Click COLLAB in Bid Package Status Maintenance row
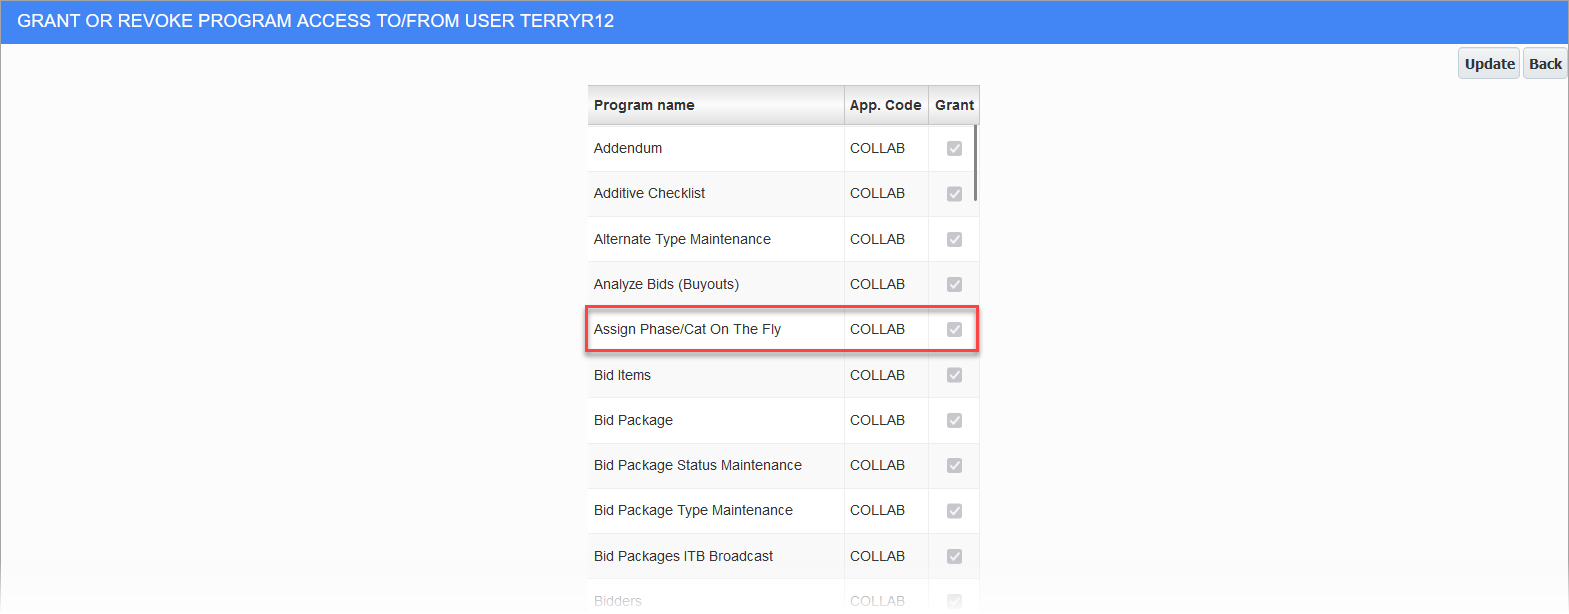 [x=877, y=465]
